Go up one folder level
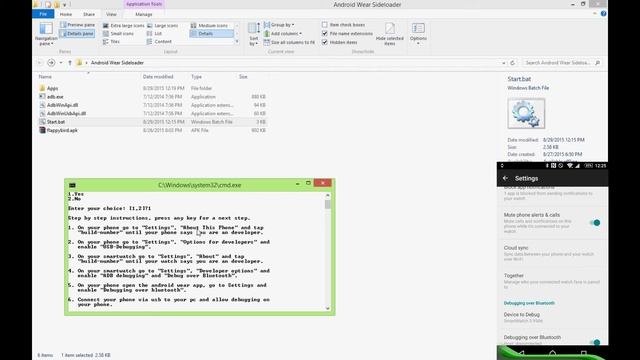Viewport: 640px width, 360px height. [70, 63]
